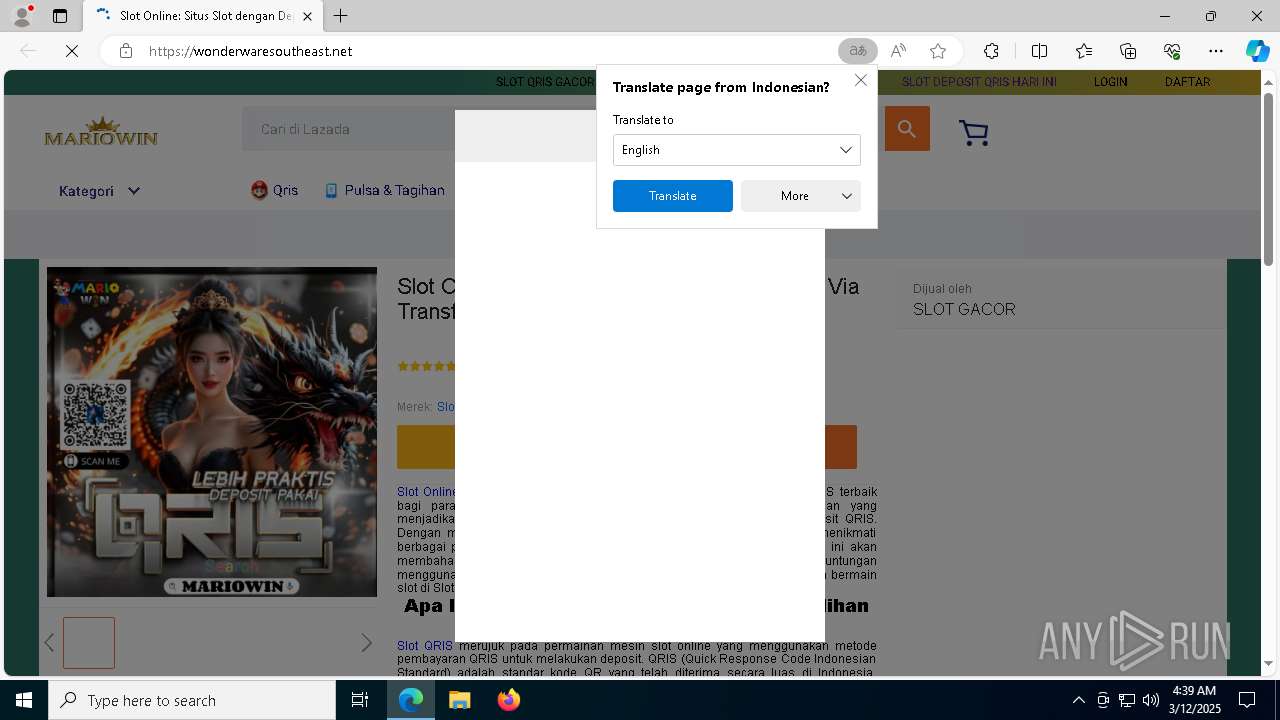Image resolution: width=1280 pixels, height=720 pixels.
Task: Open Browser essentials heart icon
Action: coord(1172,51)
